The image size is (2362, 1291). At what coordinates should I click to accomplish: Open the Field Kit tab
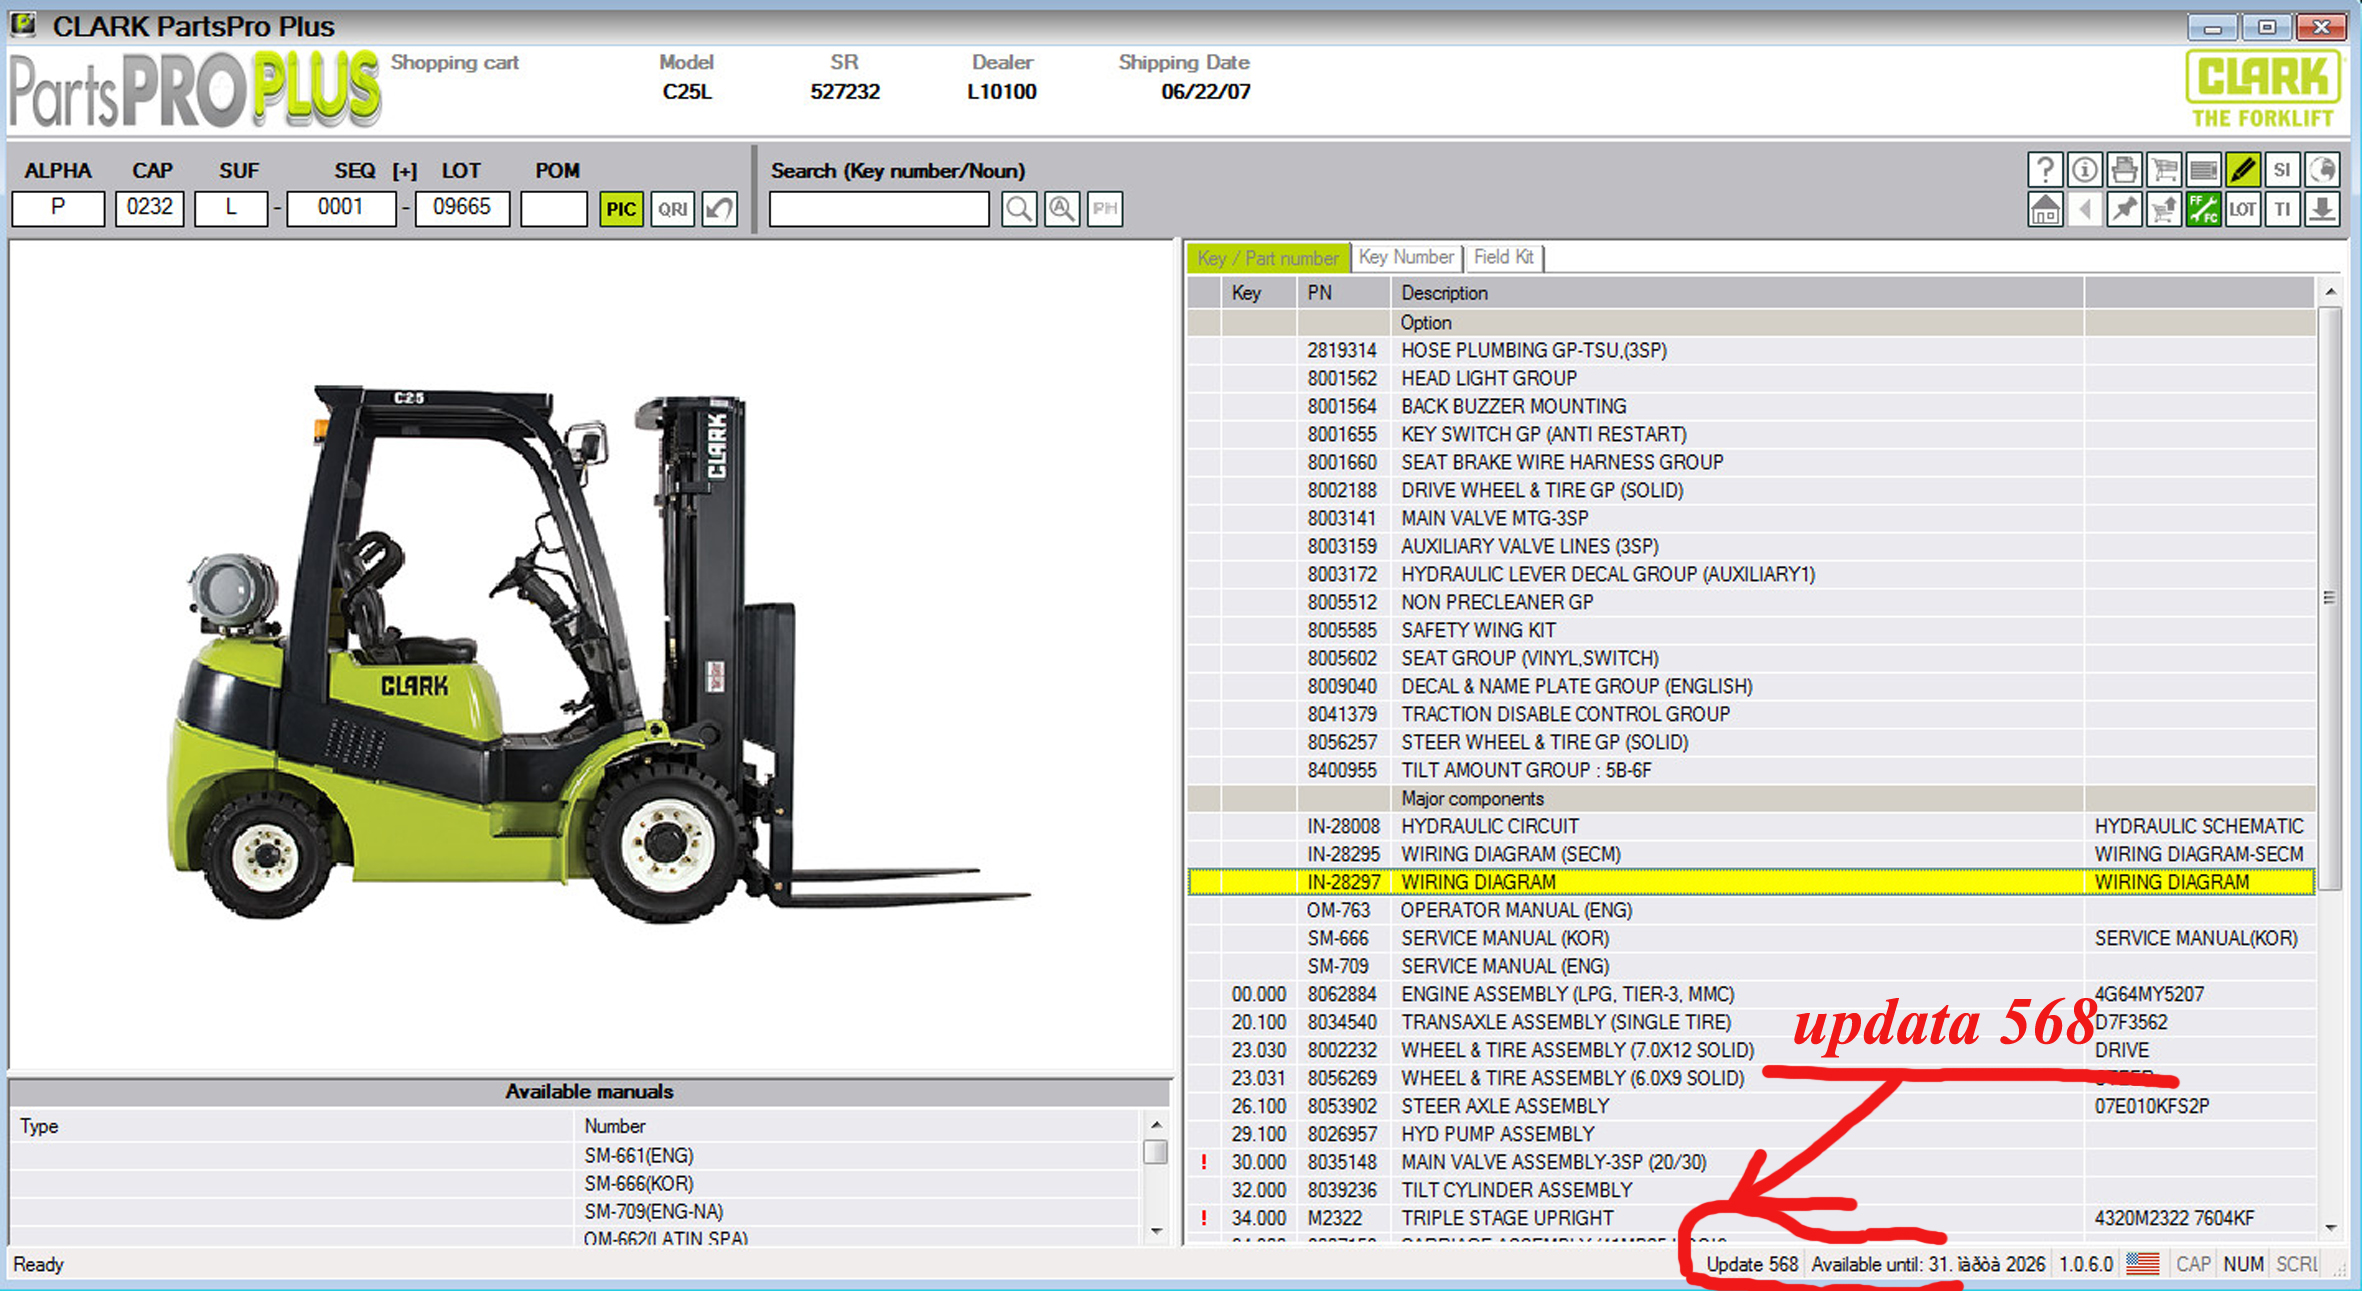click(x=1503, y=257)
